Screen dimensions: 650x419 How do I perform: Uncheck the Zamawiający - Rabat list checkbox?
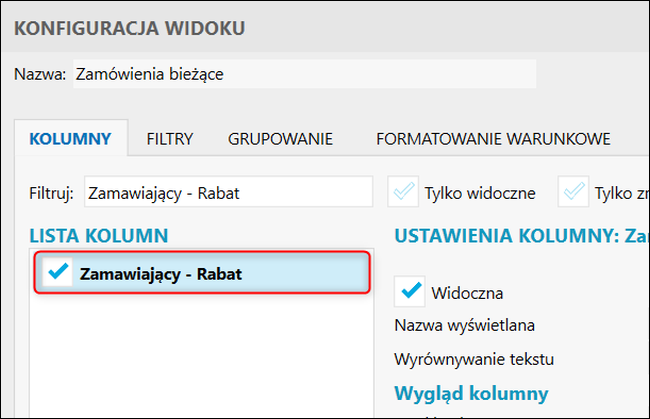tap(57, 273)
